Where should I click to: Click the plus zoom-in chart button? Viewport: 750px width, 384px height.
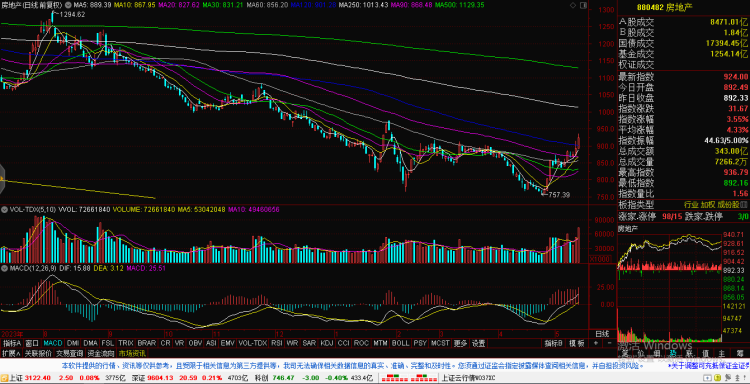pos(595,343)
